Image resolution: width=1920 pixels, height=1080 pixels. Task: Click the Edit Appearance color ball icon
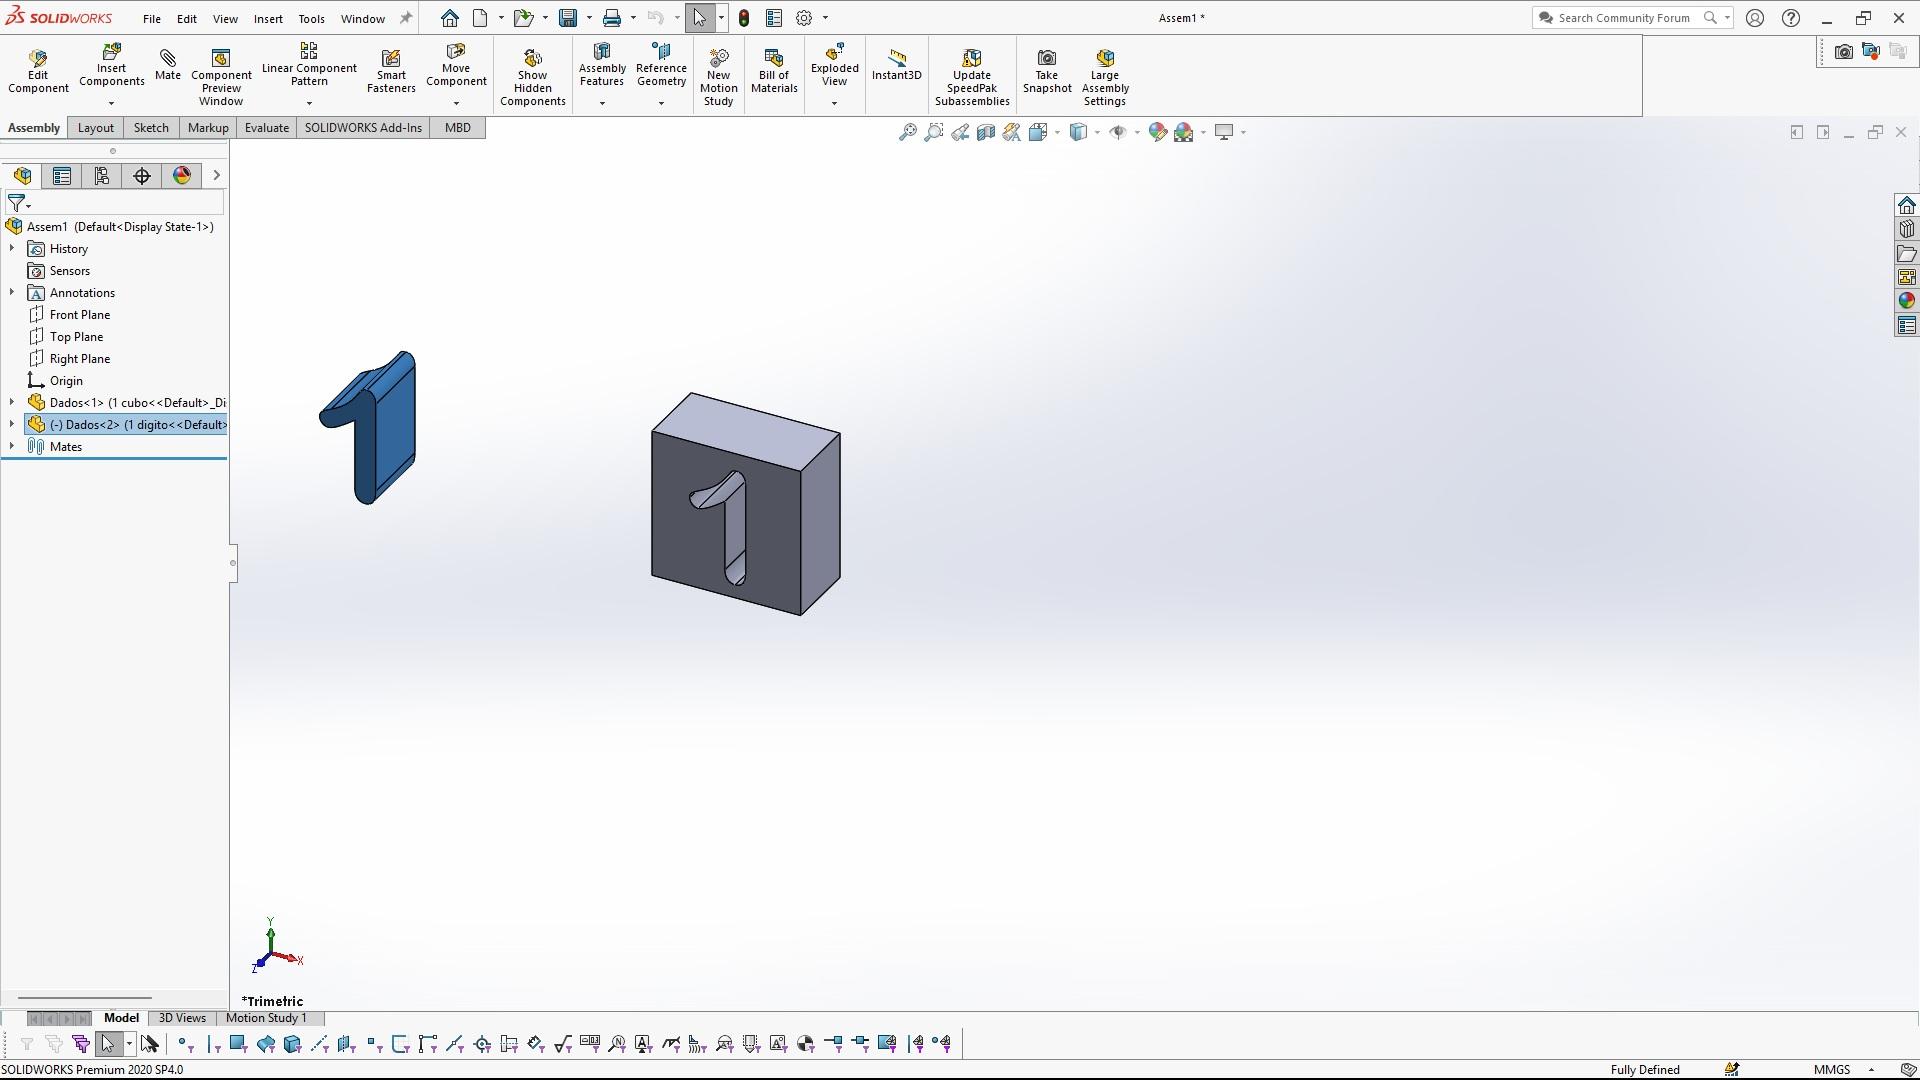click(x=1158, y=132)
